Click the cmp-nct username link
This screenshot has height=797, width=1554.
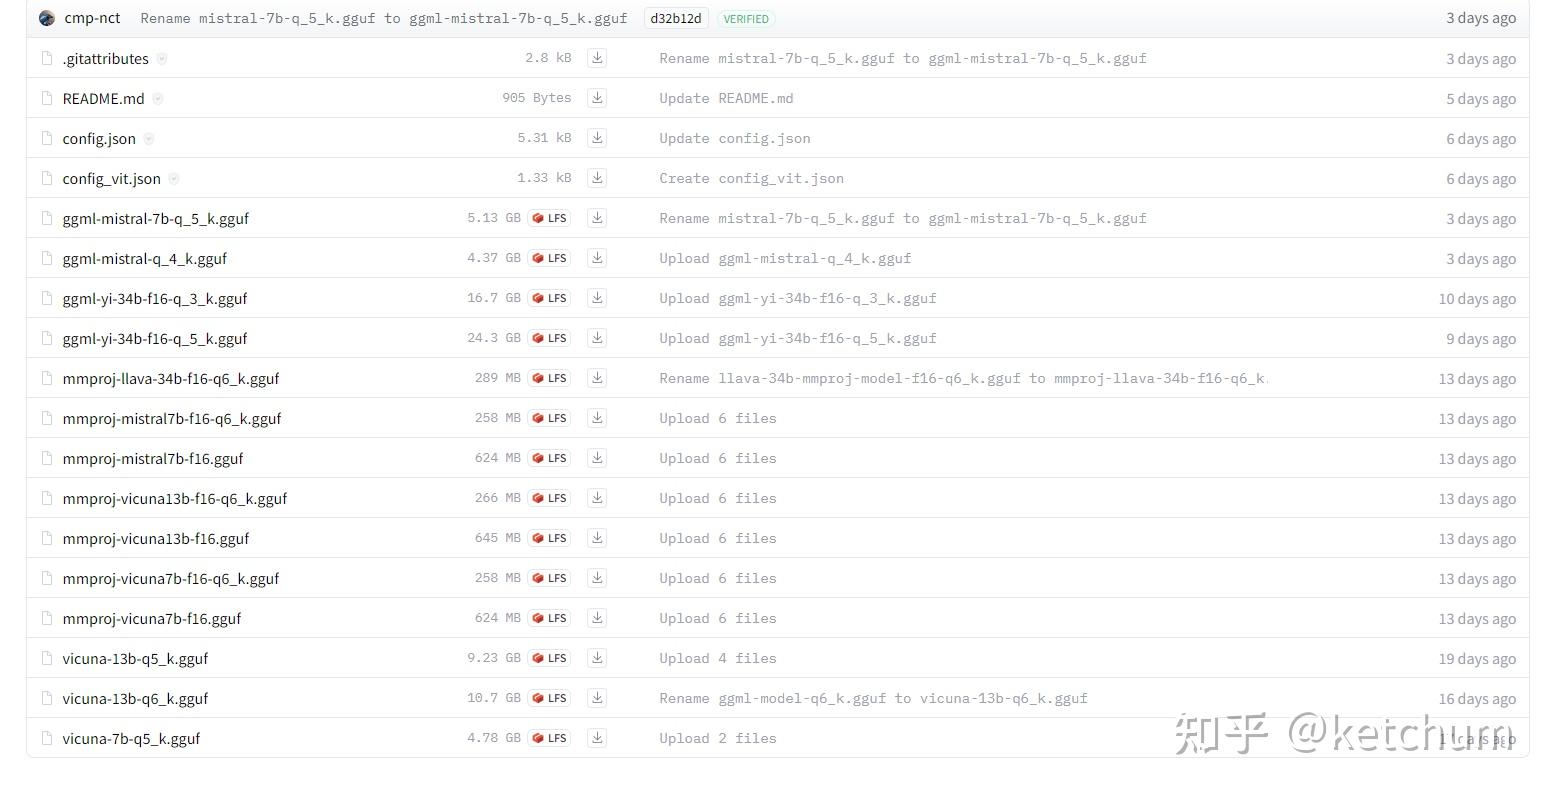tap(92, 17)
